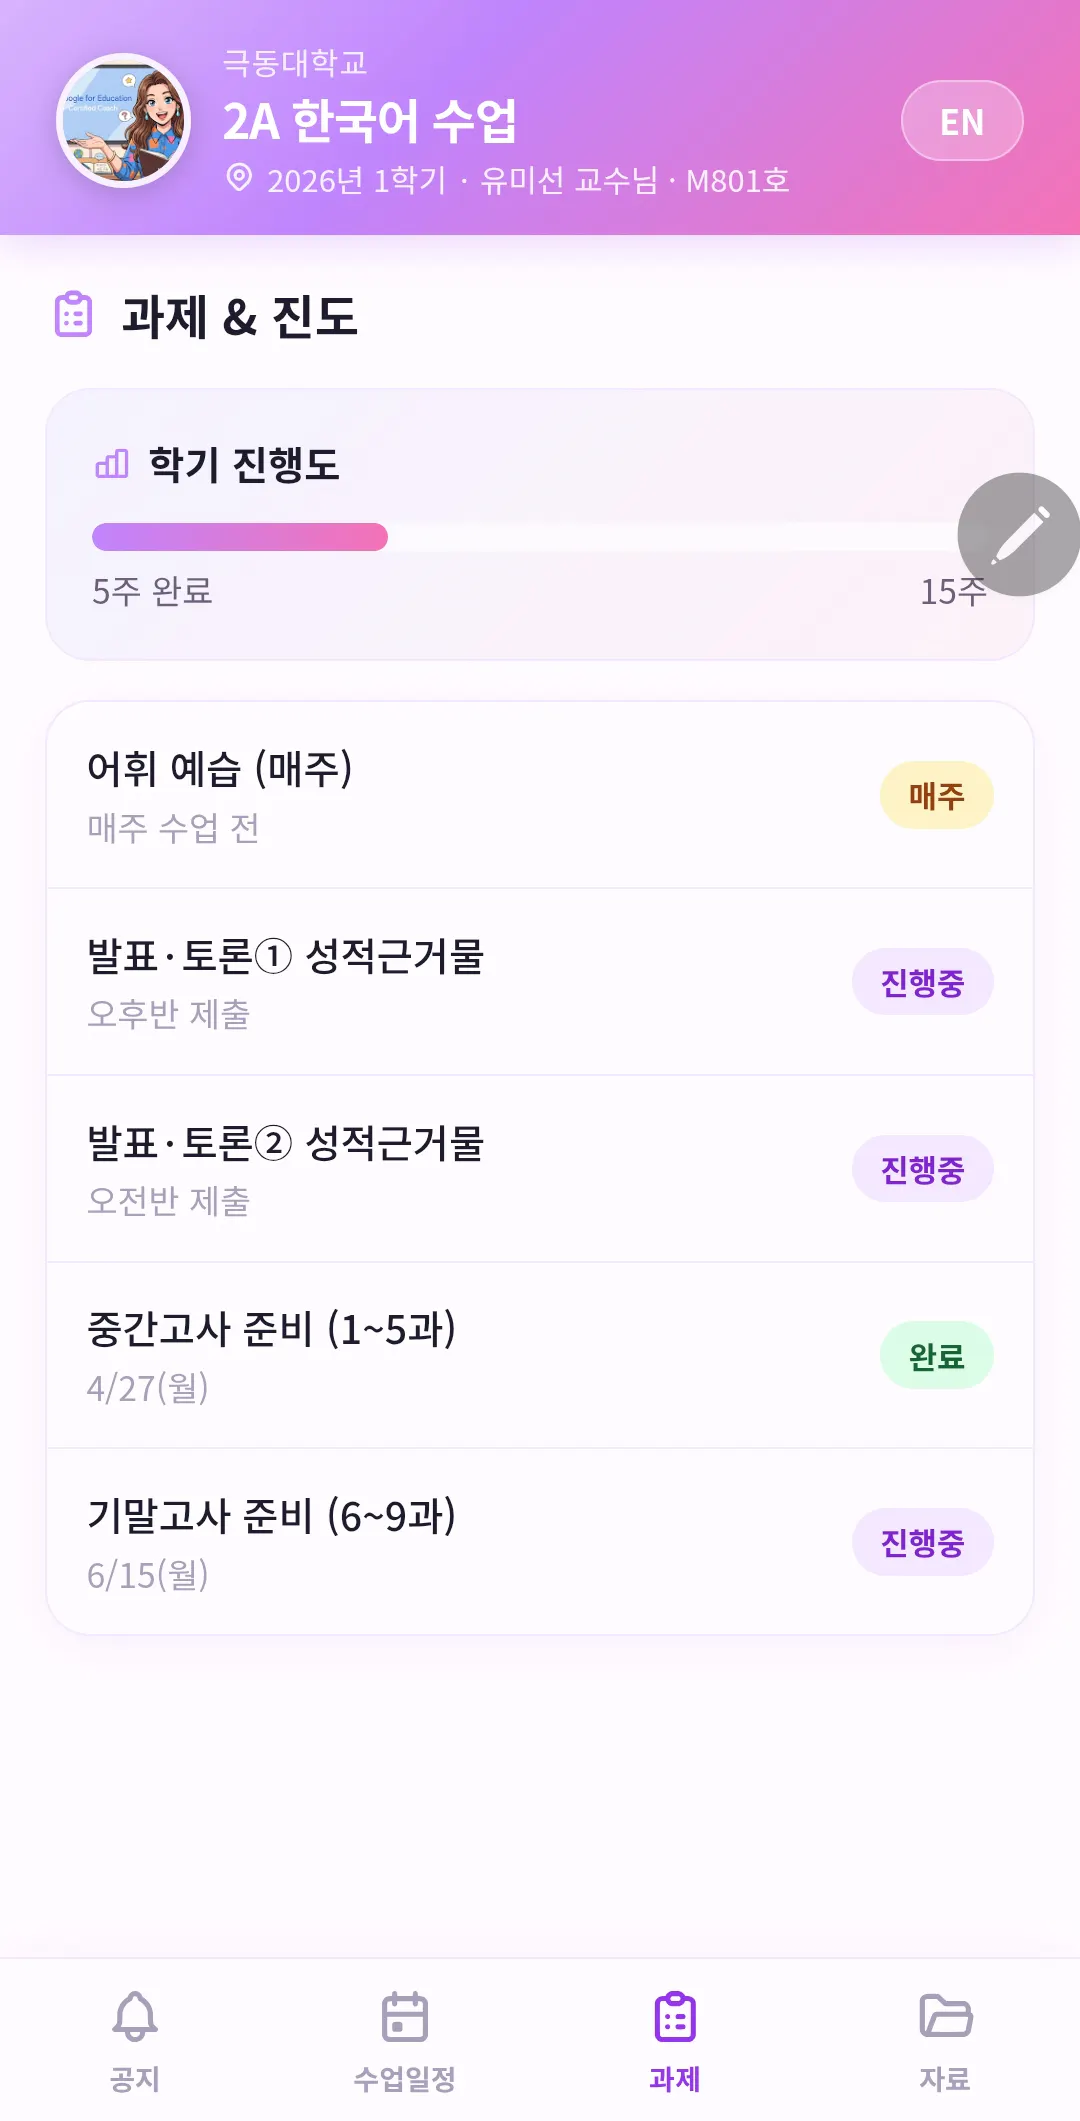This screenshot has height=2121, width=1080.
Task: Switch language with the EN button
Action: [x=962, y=121]
